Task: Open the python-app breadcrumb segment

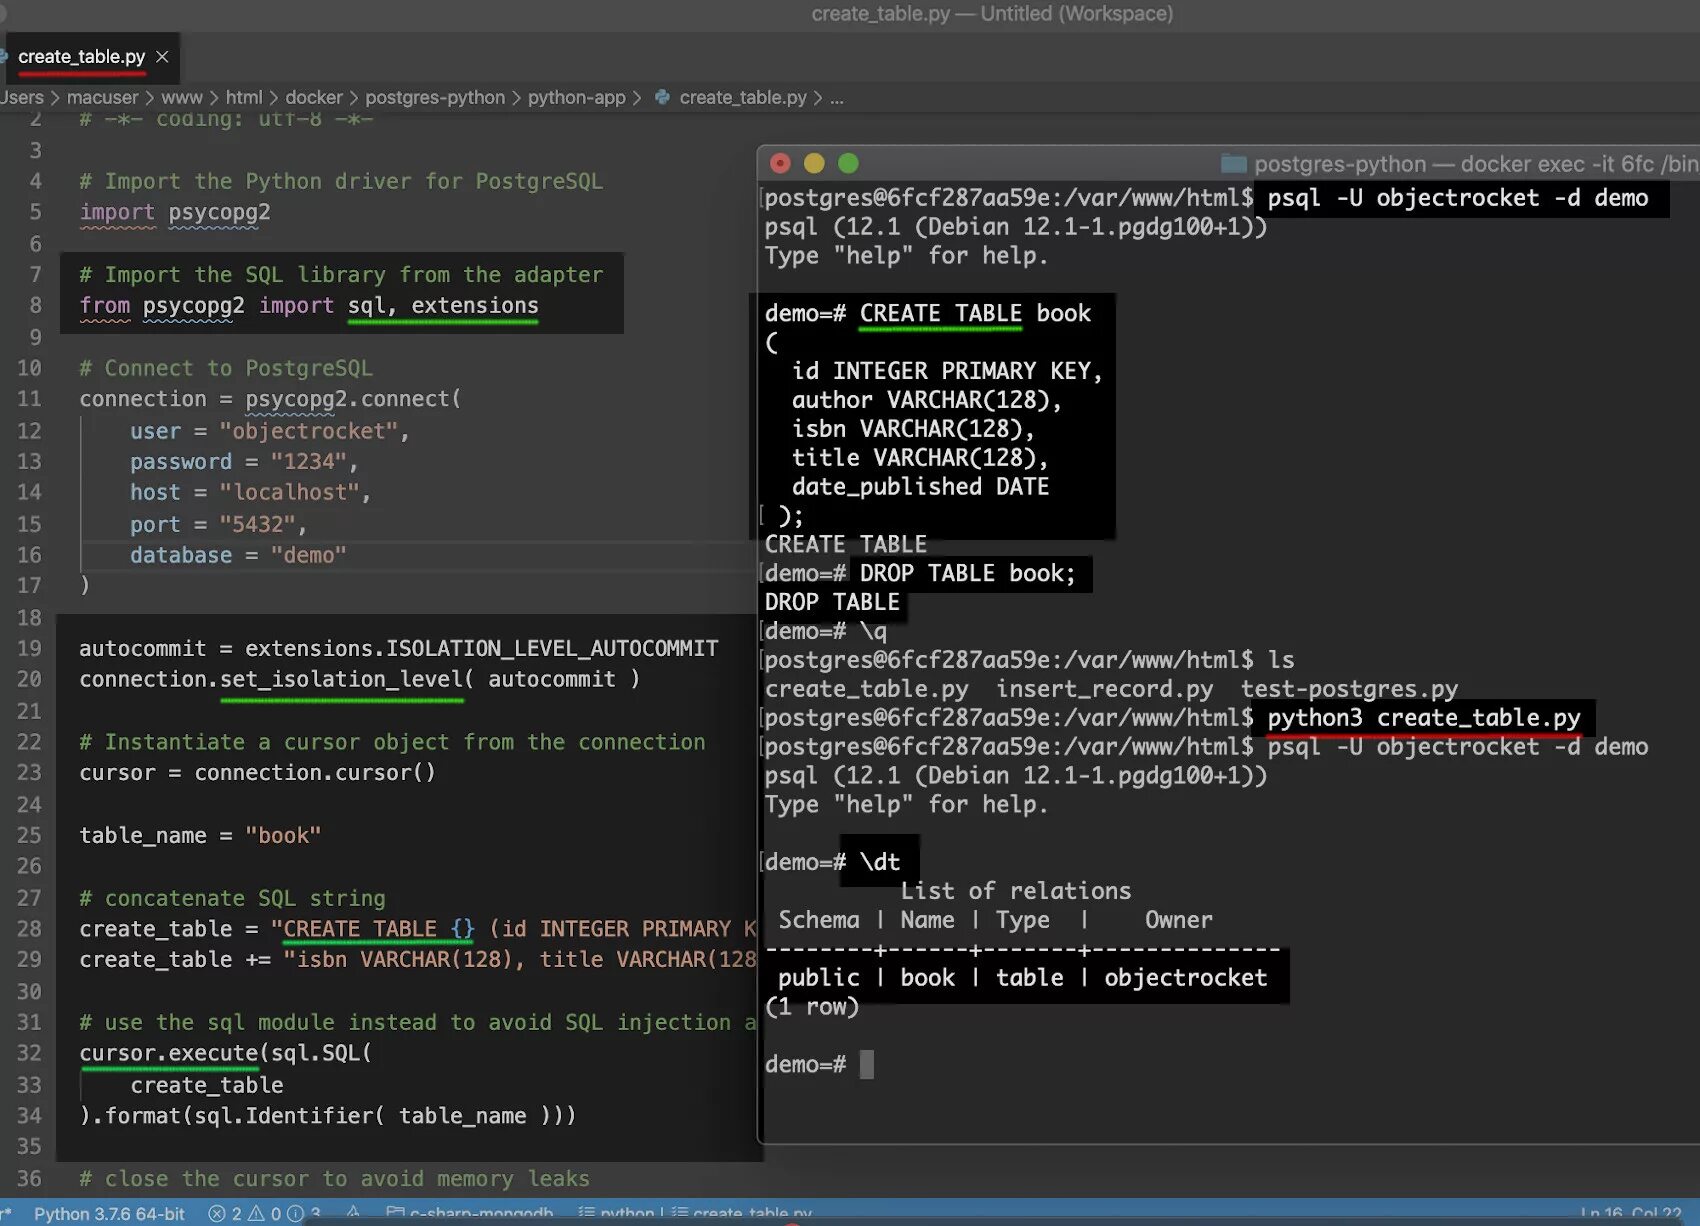Action: [576, 97]
